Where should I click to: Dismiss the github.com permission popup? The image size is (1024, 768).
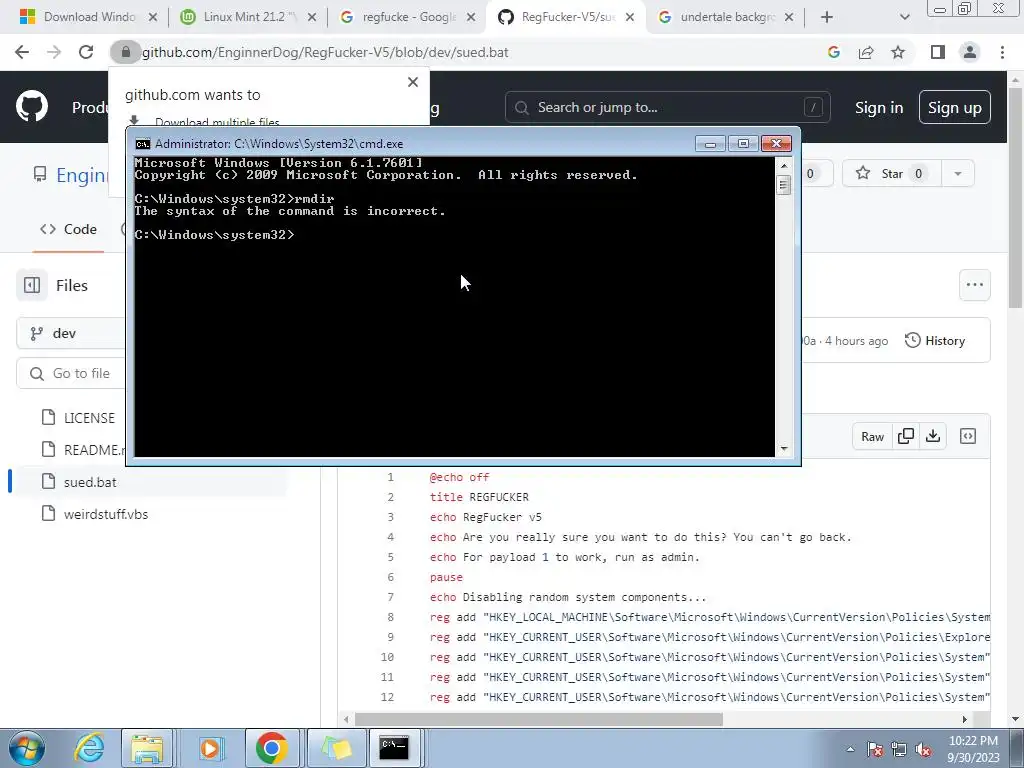pyautogui.click(x=413, y=82)
